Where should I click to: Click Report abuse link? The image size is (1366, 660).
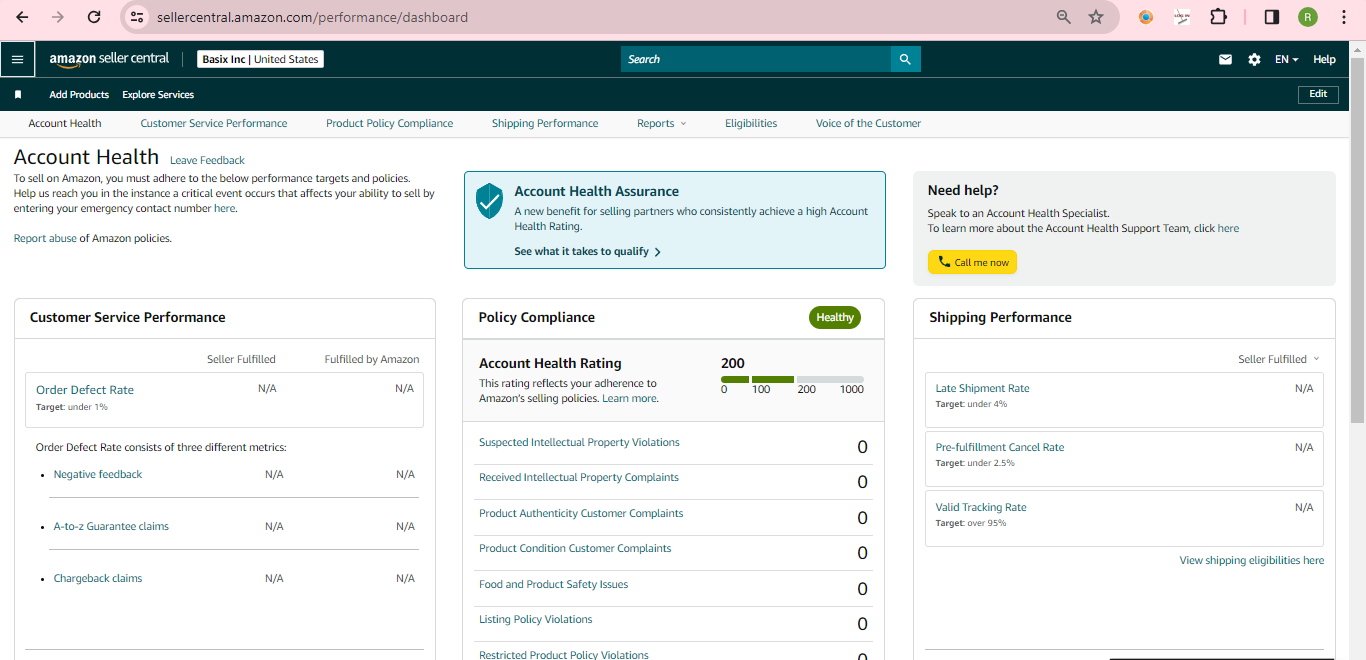pos(45,238)
